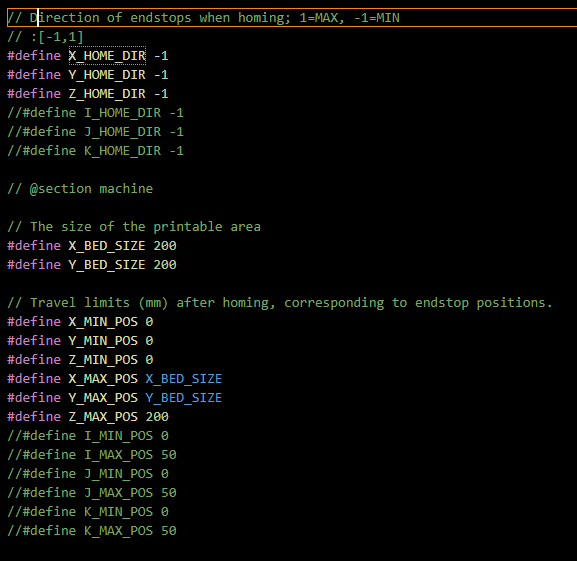The image size is (577, 561).
Task: Click the Y_BED_SIZE define name
Action: tap(107, 264)
